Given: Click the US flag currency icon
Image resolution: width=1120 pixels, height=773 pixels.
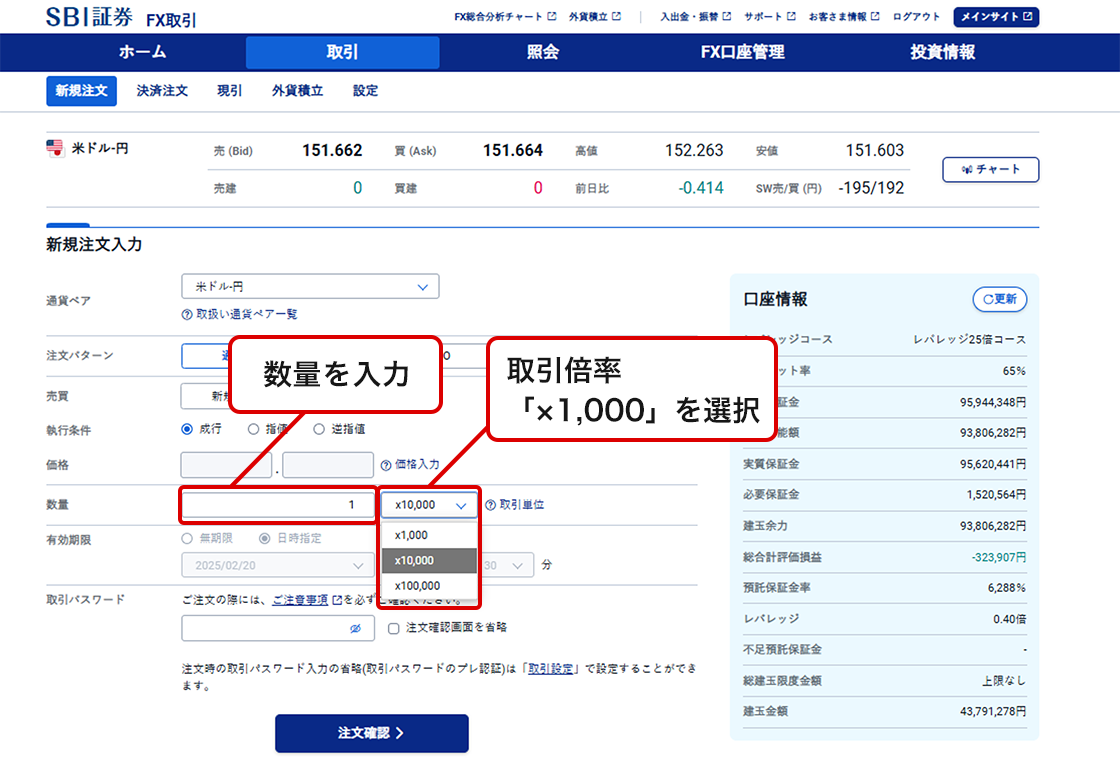Looking at the screenshot, I should pyautogui.click(x=55, y=148).
